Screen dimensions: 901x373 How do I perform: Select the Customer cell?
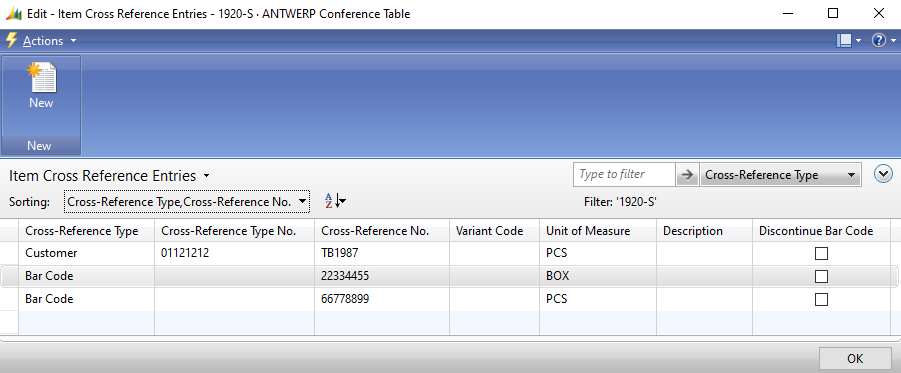click(87, 253)
